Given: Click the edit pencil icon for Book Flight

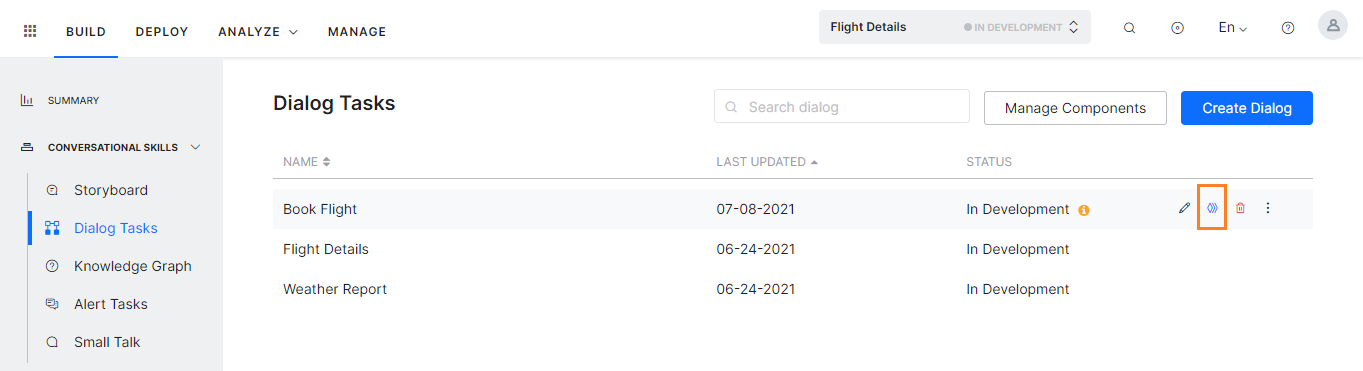Looking at the screenshot, I should pos(1184,209).
